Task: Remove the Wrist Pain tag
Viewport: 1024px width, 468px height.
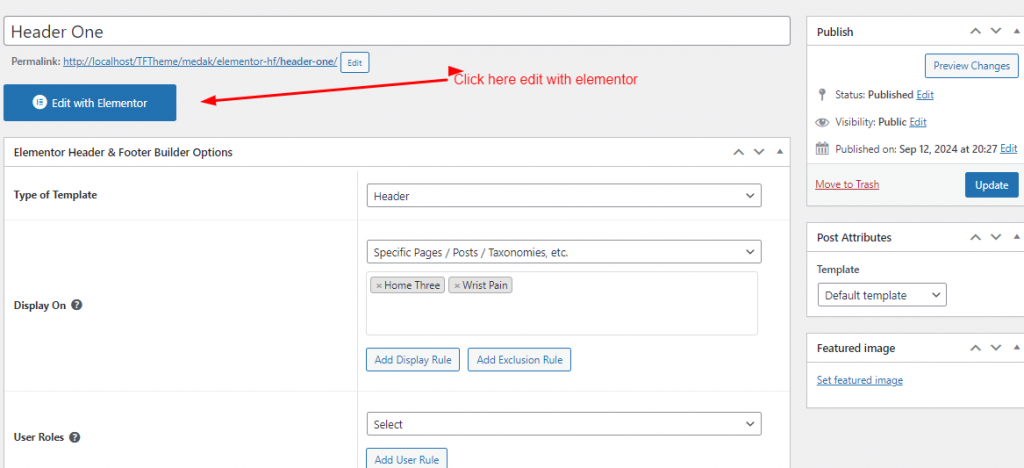Action: click(457, 286)
